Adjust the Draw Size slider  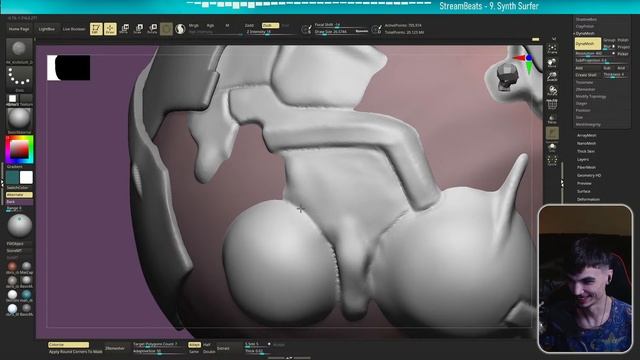341,31
